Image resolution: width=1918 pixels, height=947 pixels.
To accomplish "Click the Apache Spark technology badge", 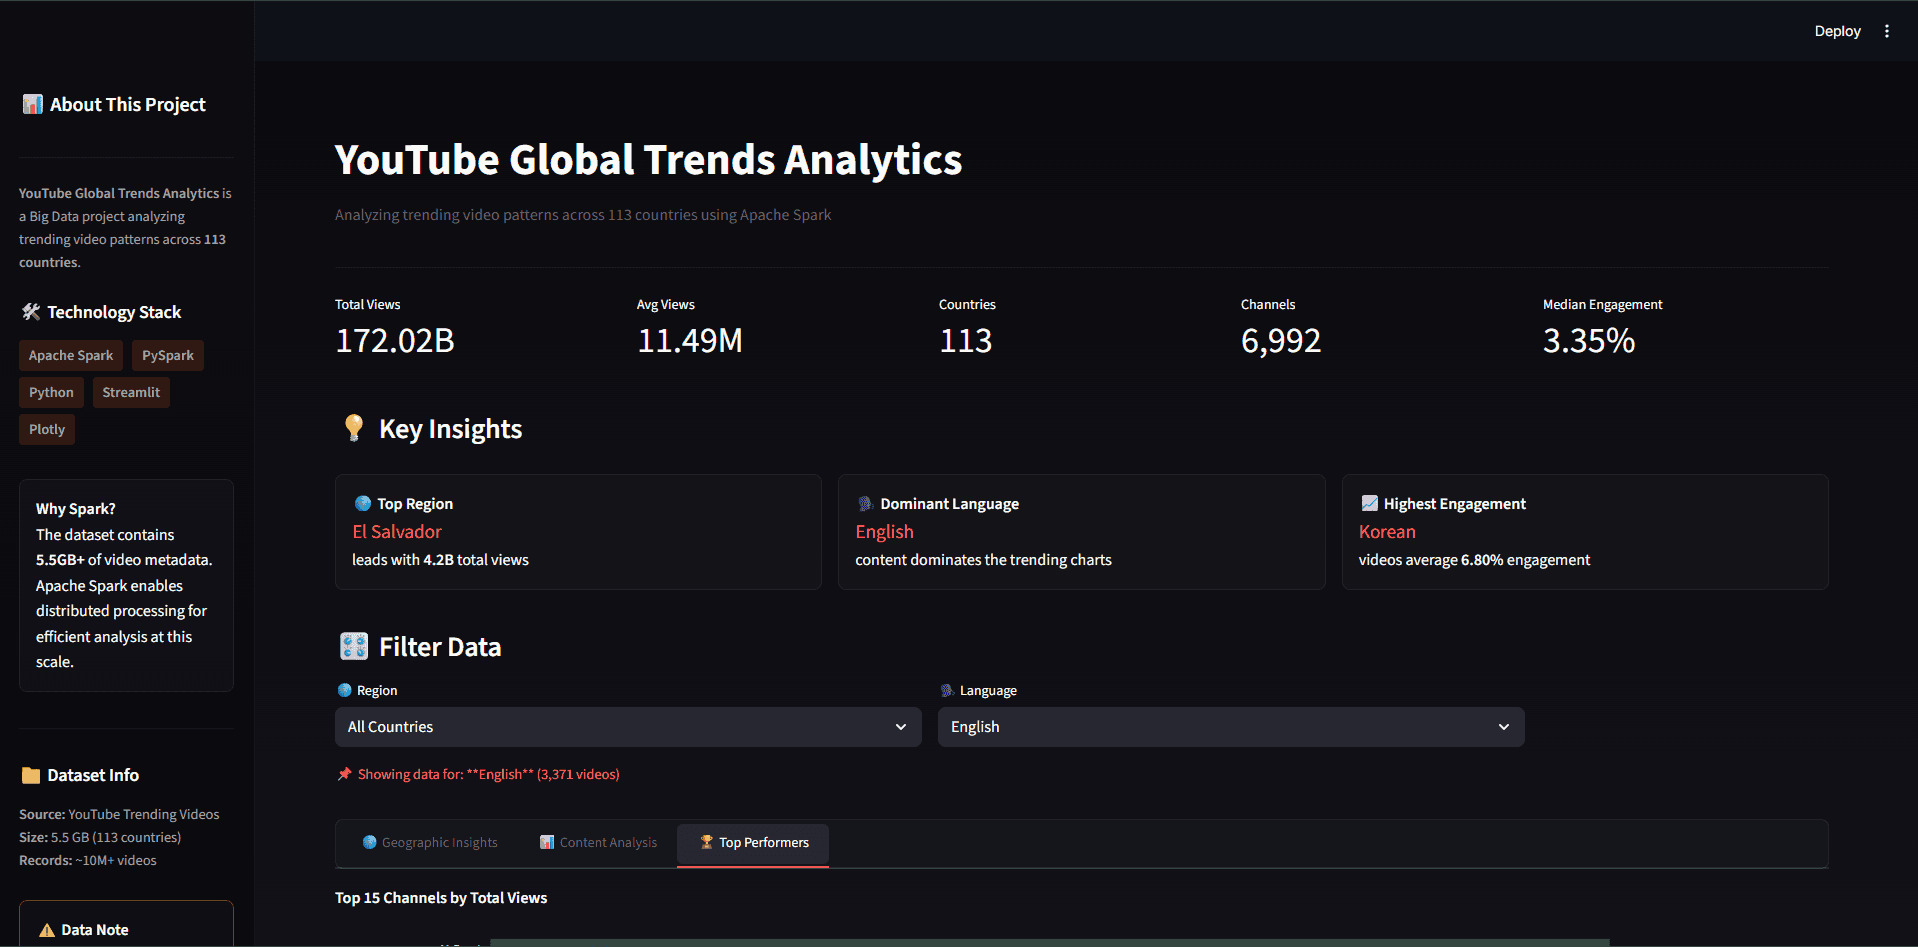I will pos(70,355).
